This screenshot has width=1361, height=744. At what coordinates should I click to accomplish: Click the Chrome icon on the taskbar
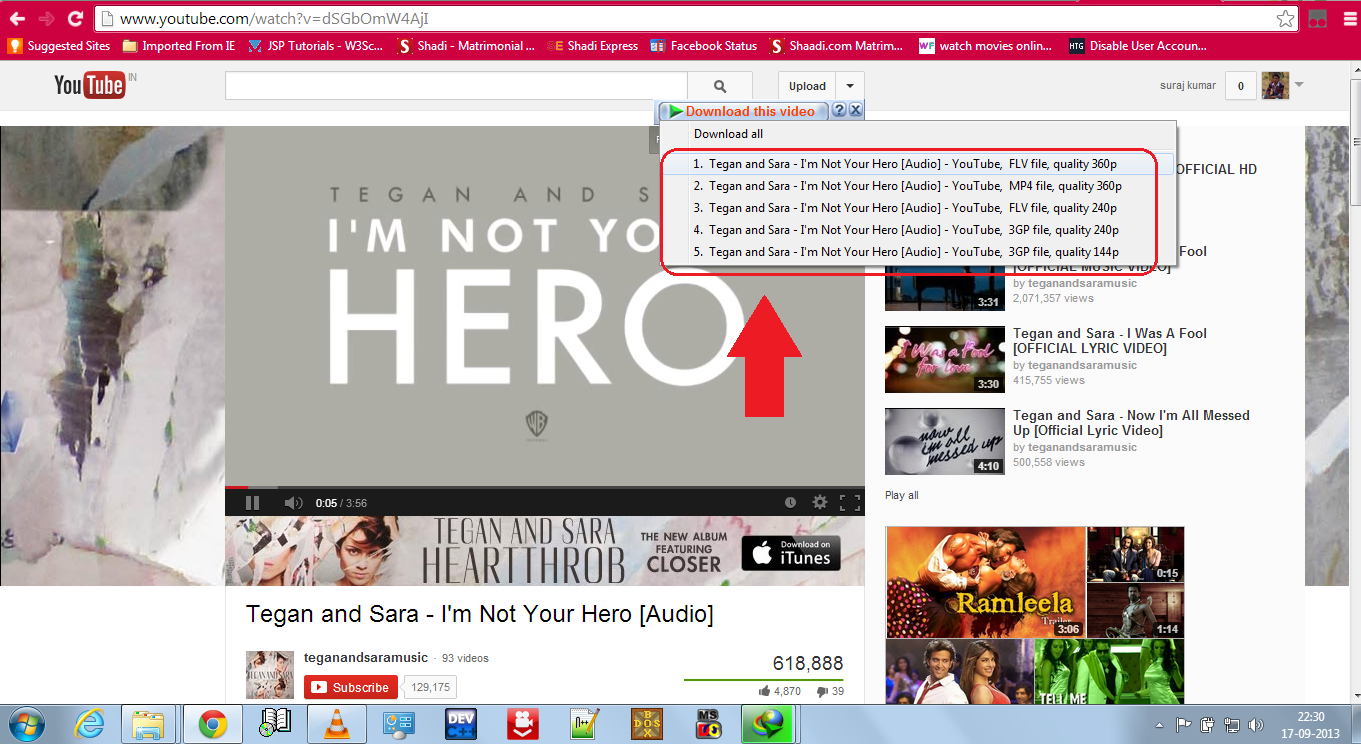(x=212, y=724)
